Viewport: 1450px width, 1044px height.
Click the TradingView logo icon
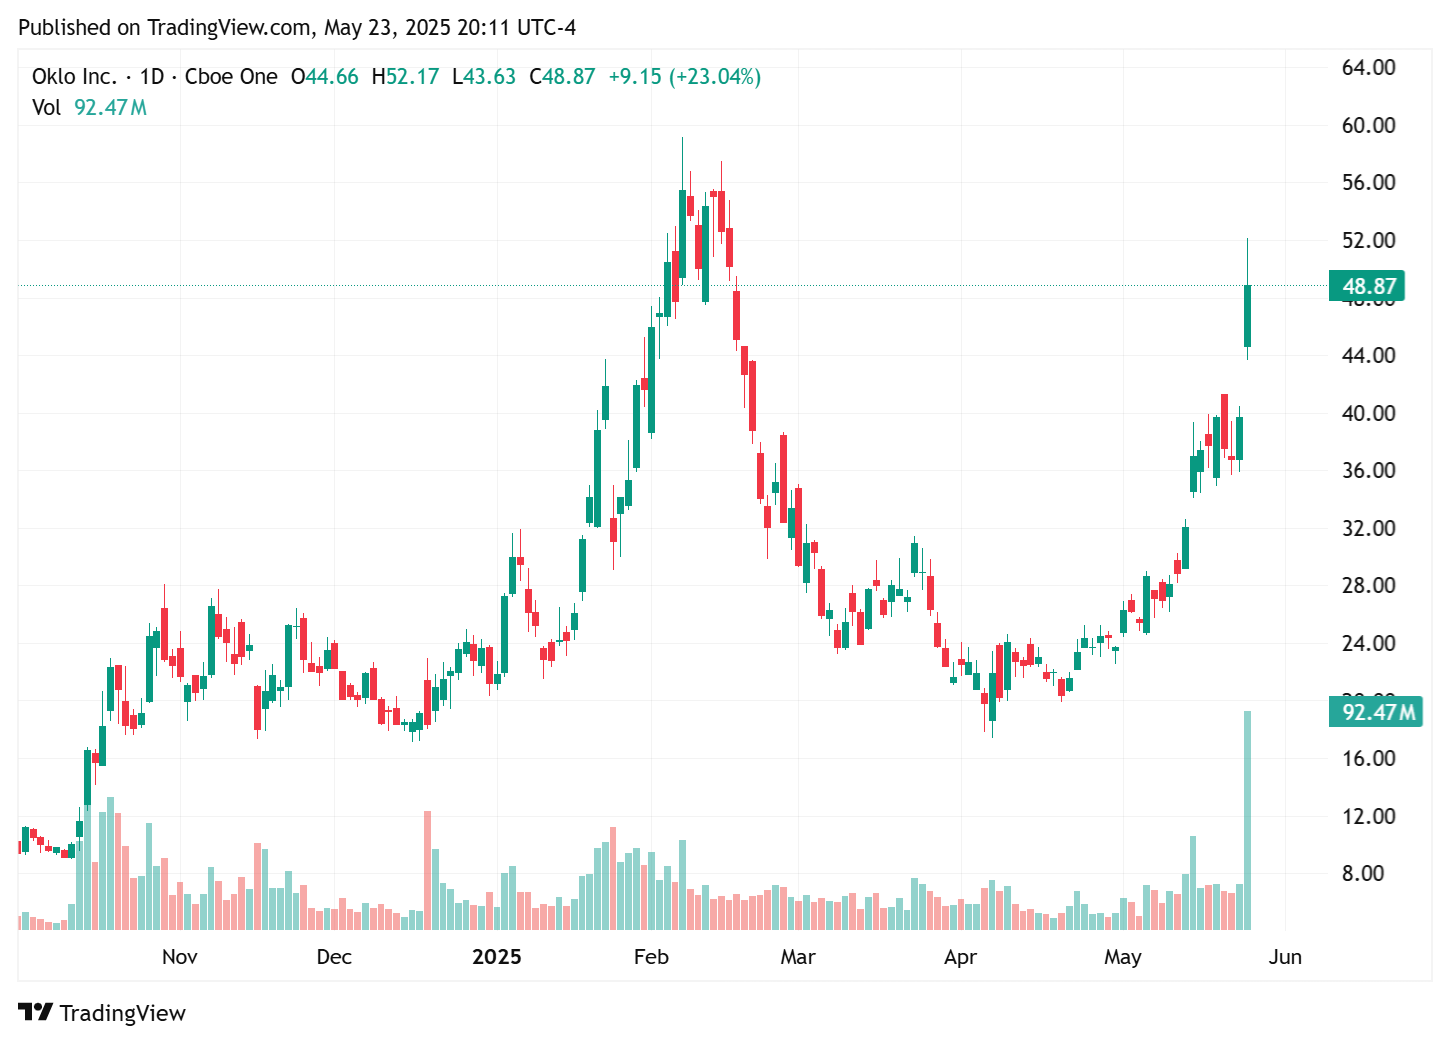37,1012
